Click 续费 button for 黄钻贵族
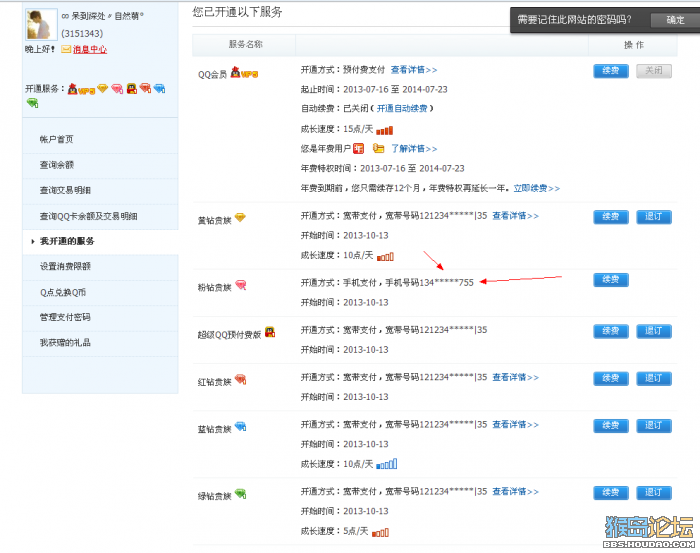Viewport: 700px width, 553px height. click(x=611, y=217)
